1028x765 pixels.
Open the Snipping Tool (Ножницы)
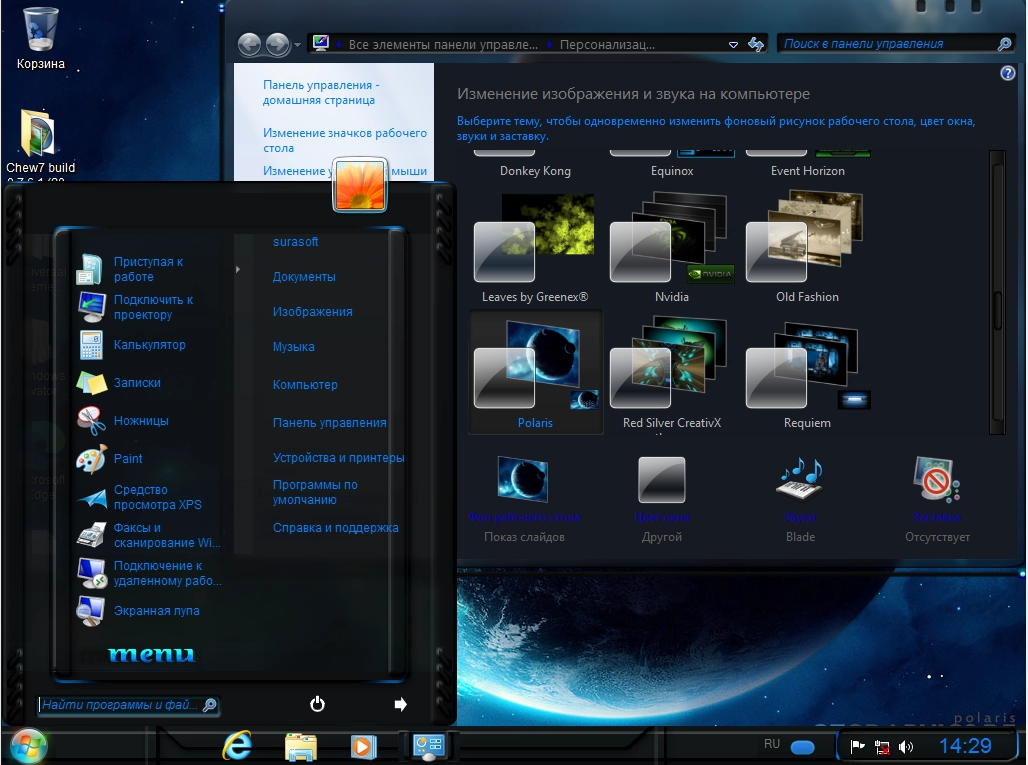140,421
